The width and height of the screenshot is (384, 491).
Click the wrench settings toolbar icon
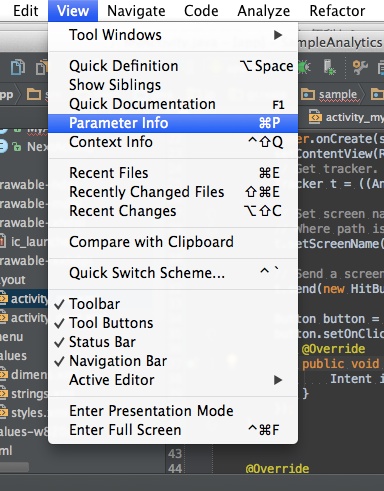click(x=360, y=67)
